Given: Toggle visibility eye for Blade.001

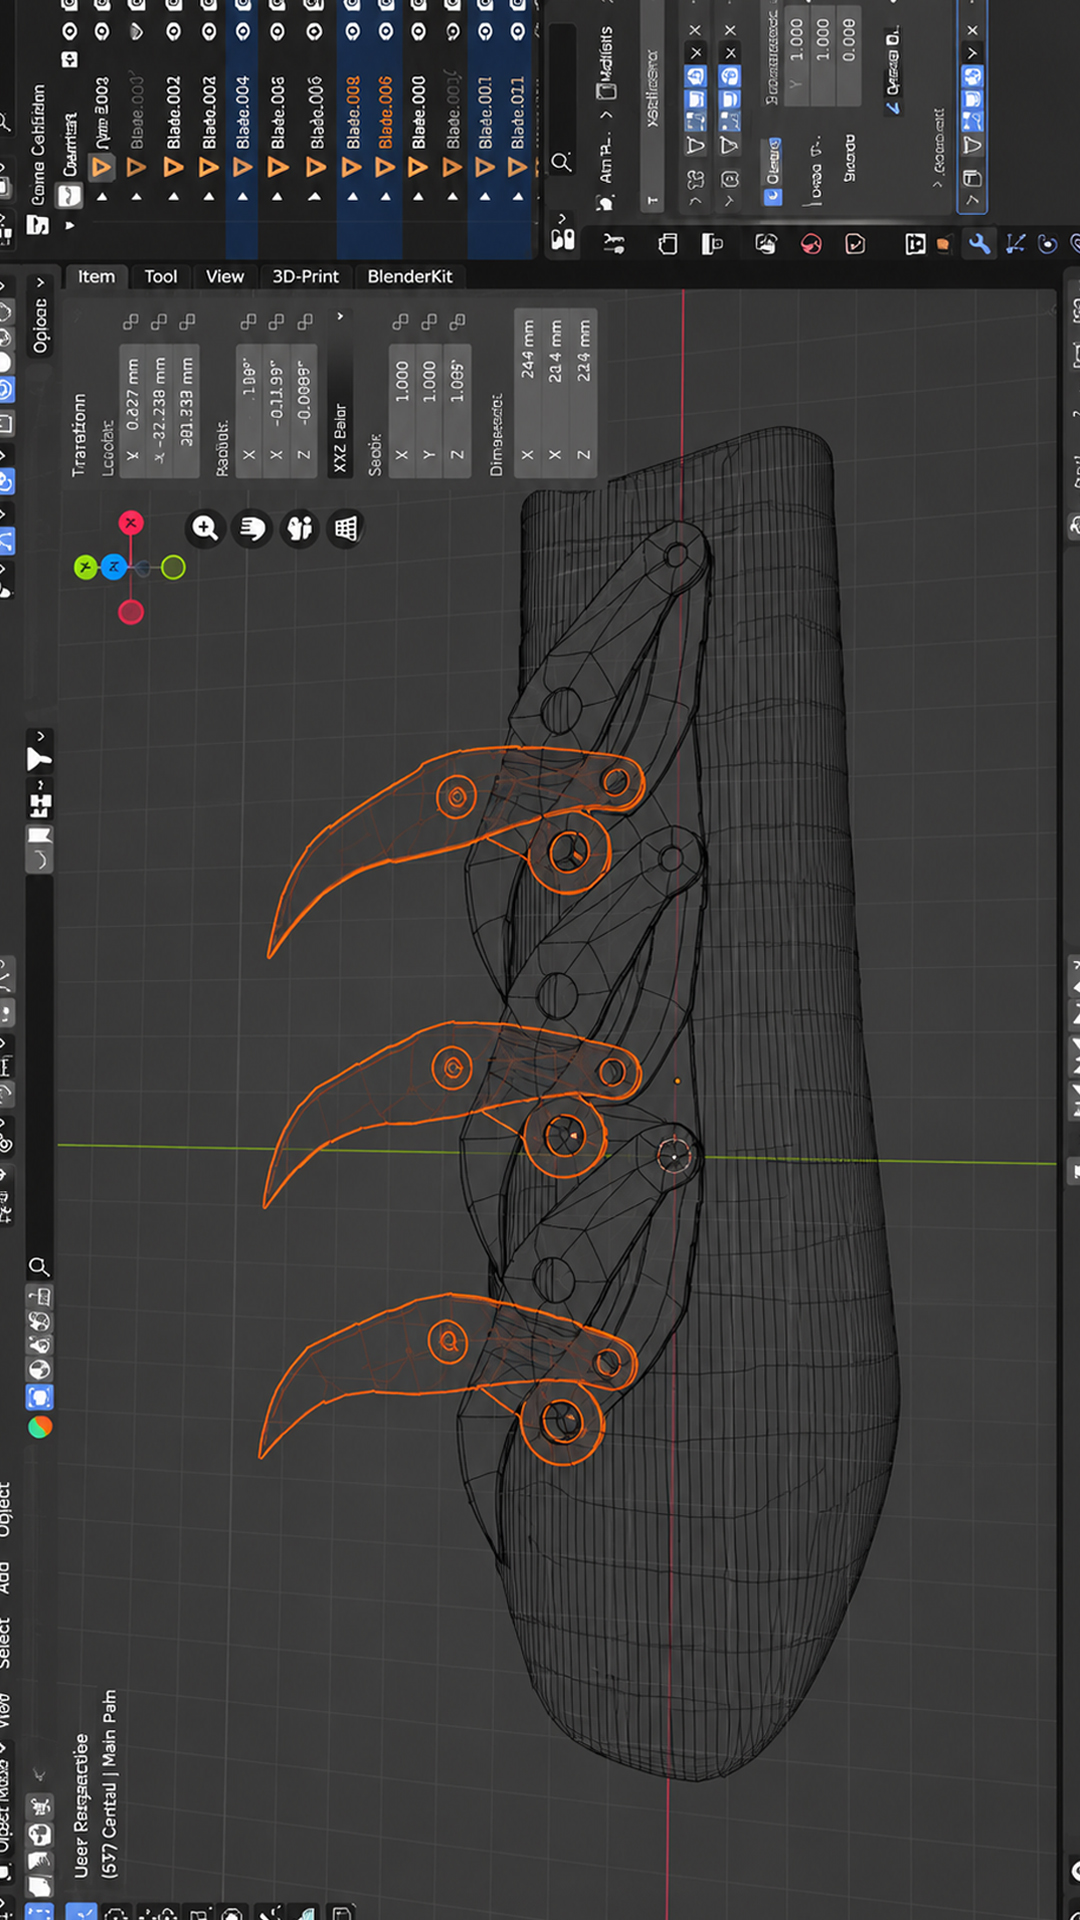Looking at the screenshot, I should coord(485,32).
